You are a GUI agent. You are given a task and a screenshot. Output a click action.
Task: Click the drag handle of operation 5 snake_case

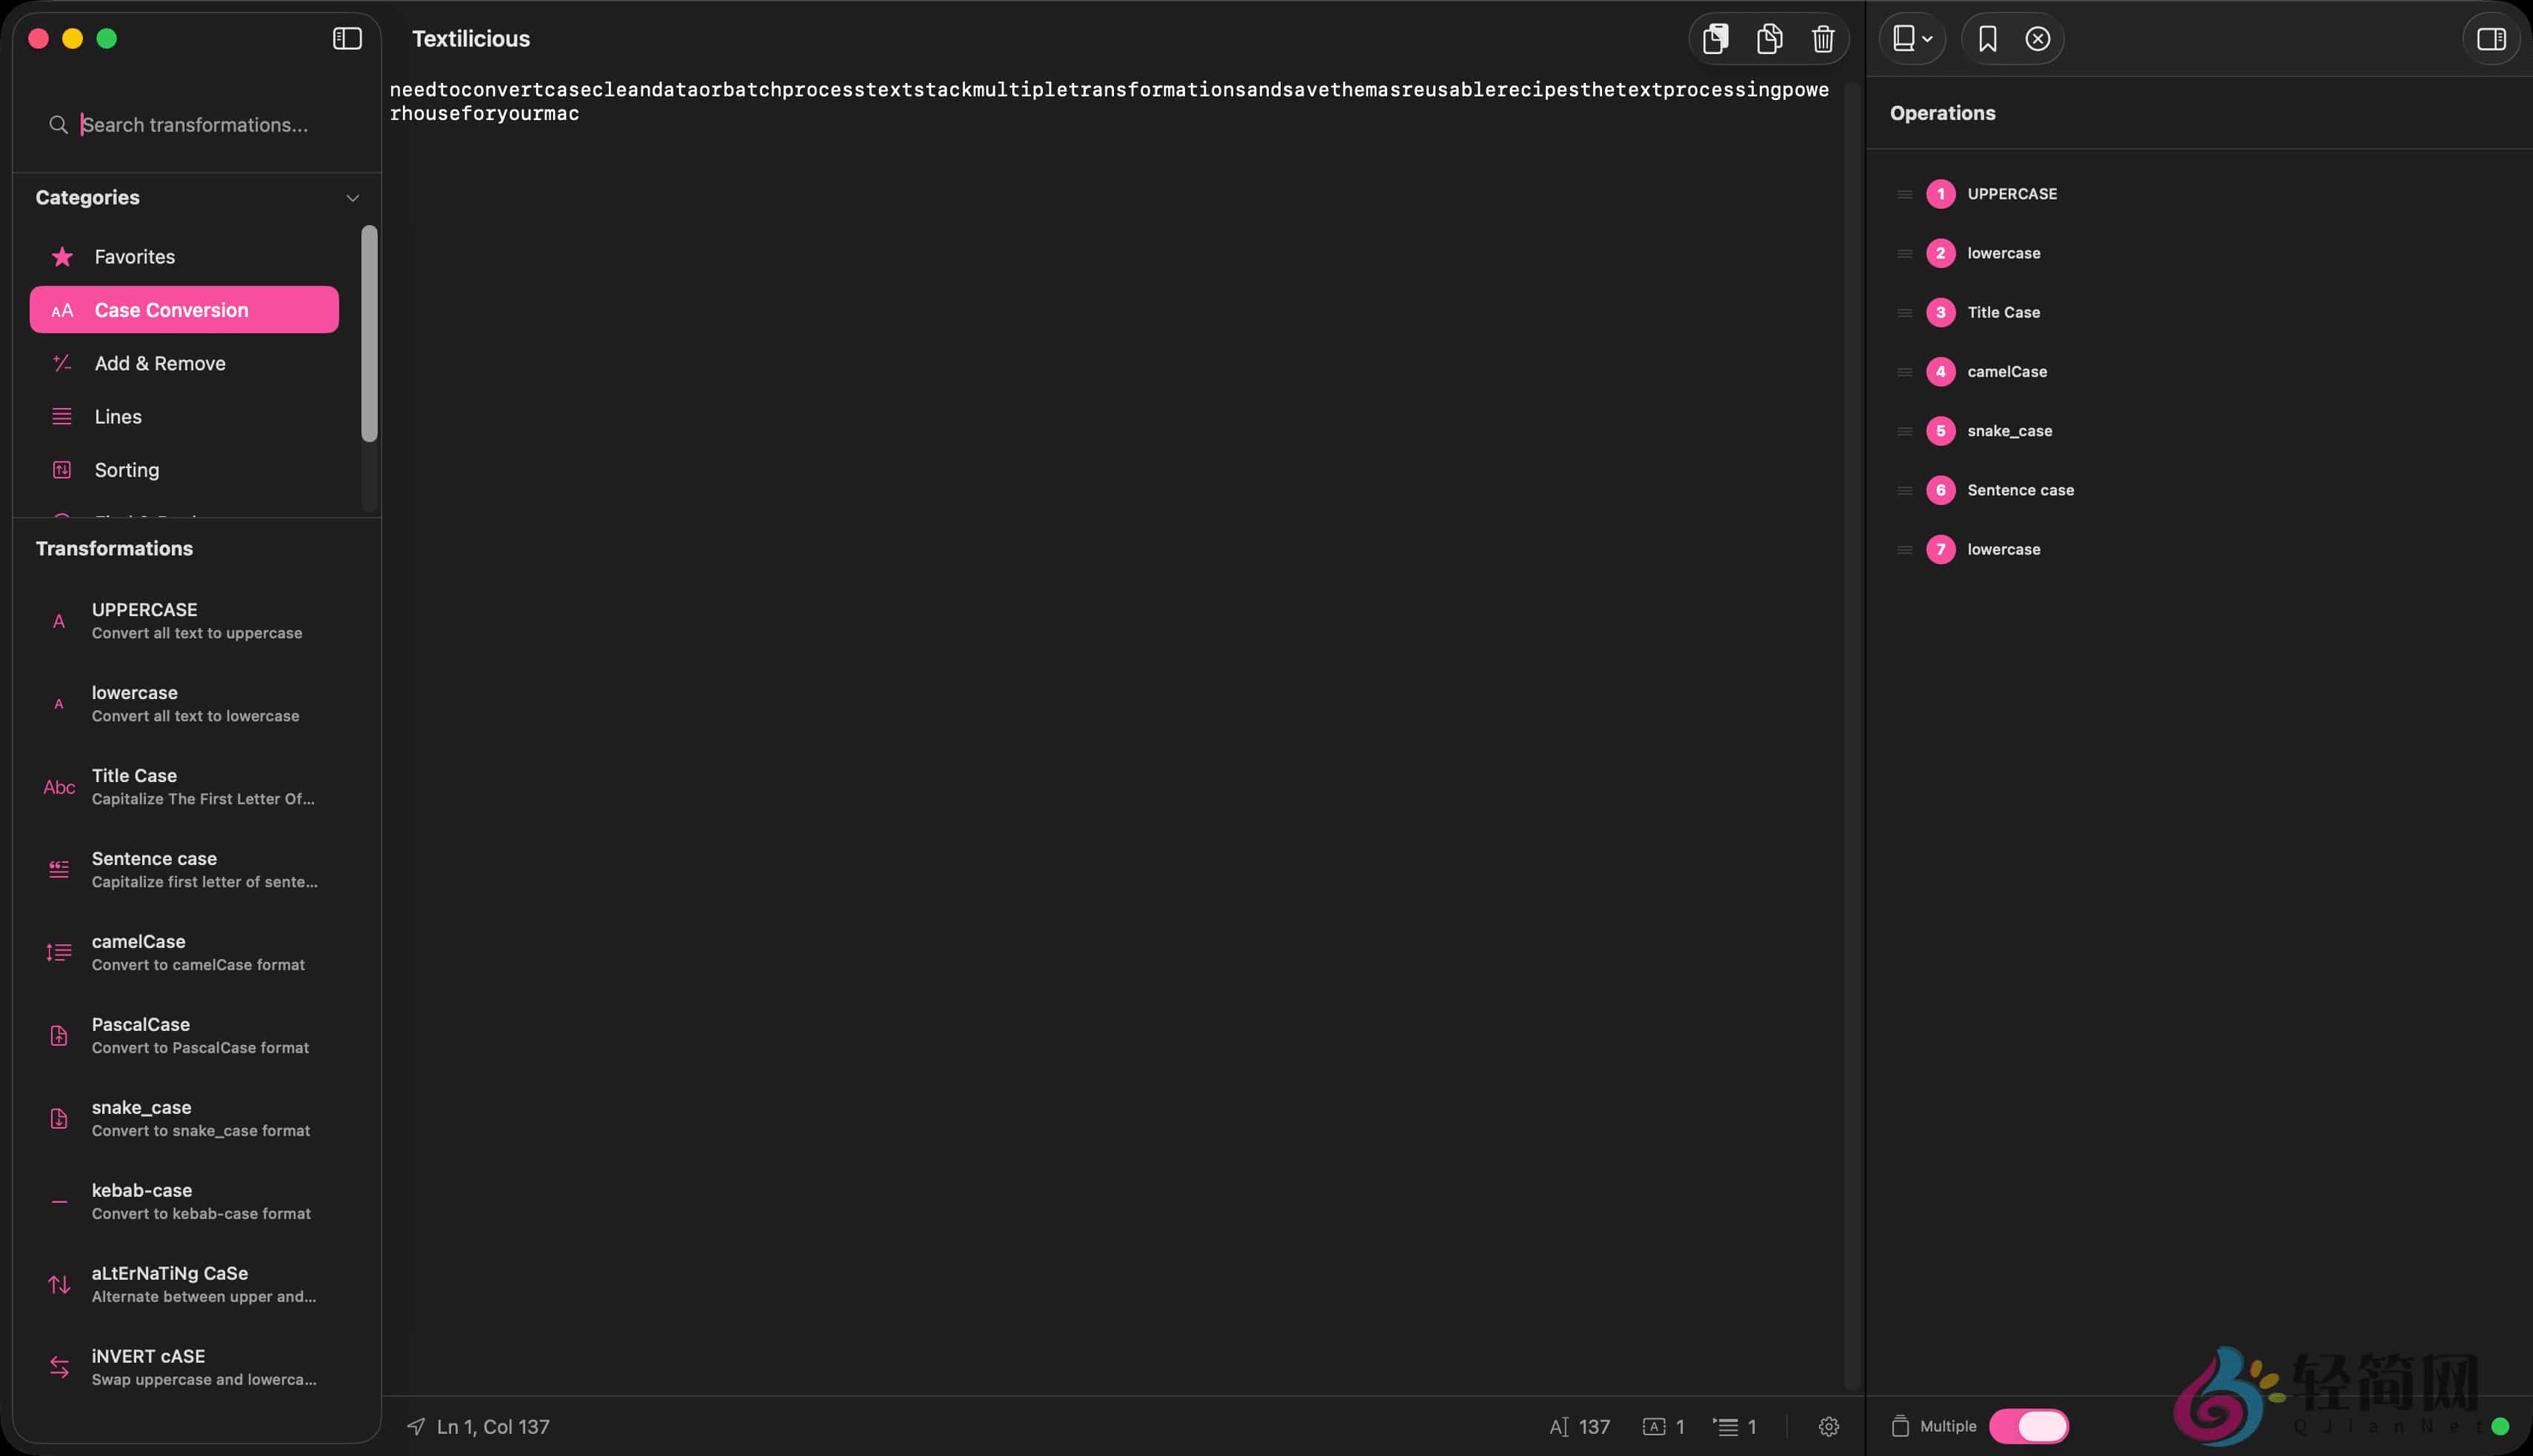[1904, 432]
